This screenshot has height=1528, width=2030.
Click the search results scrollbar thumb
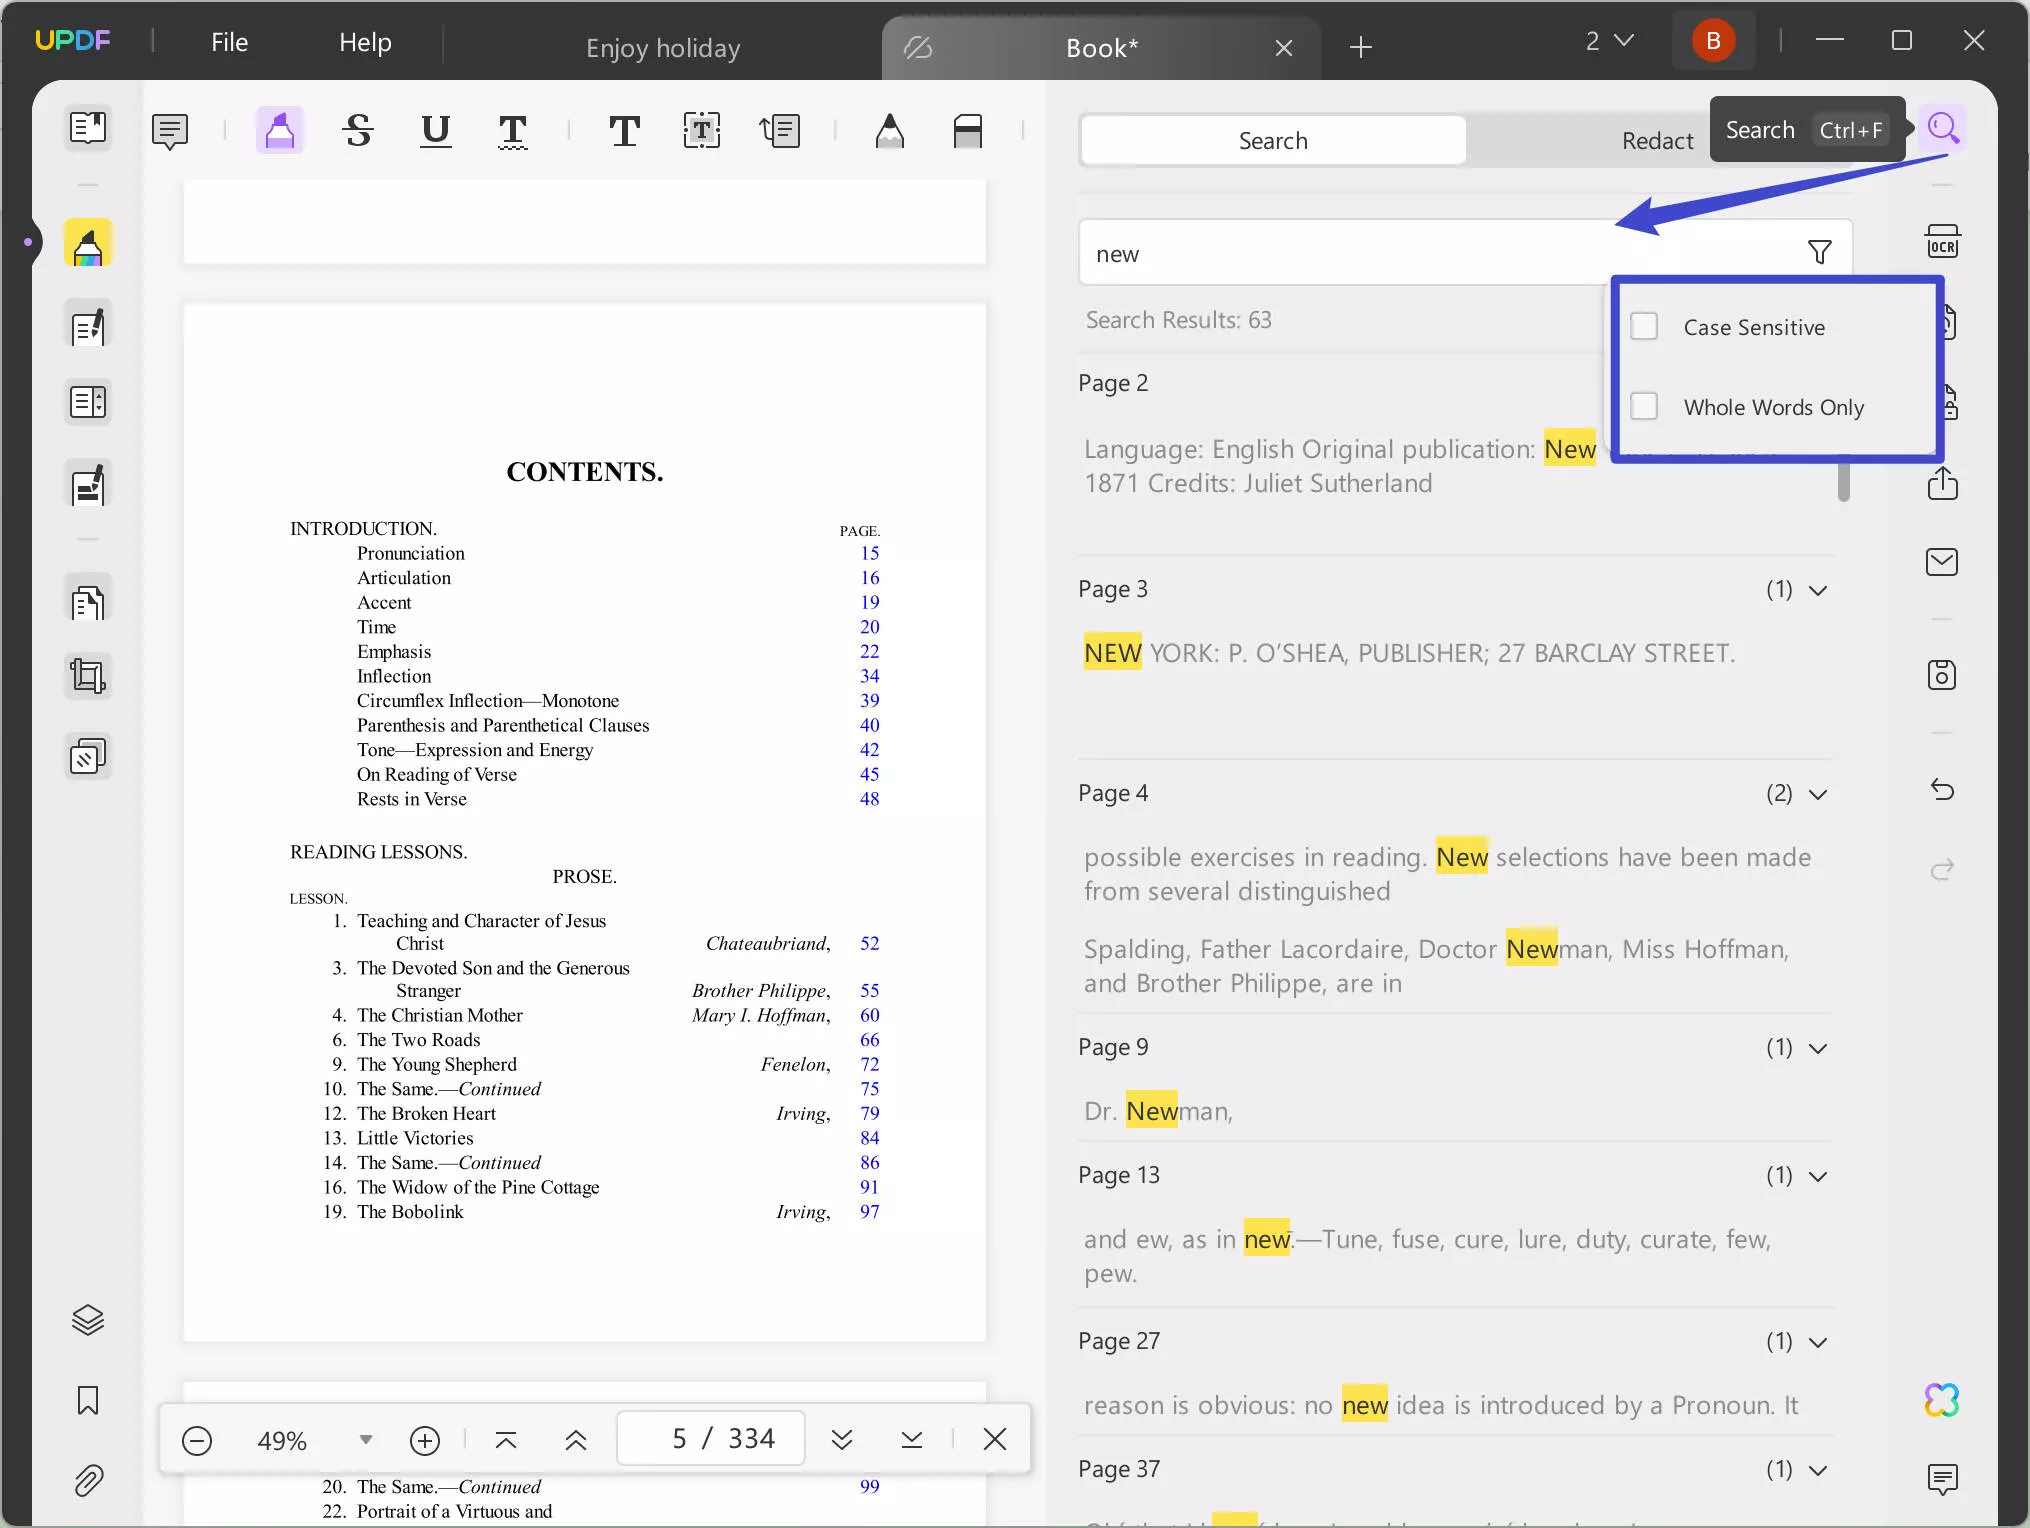[x=1844, y=481]
